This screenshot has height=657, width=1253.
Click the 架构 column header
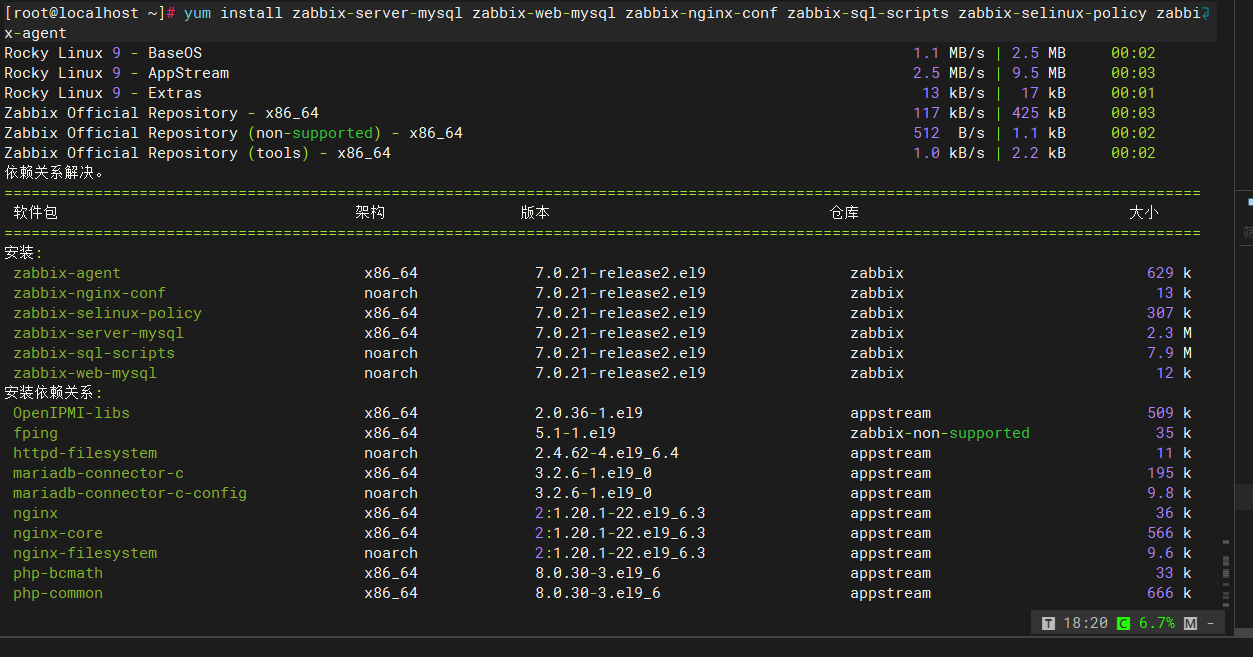point(370,212)
